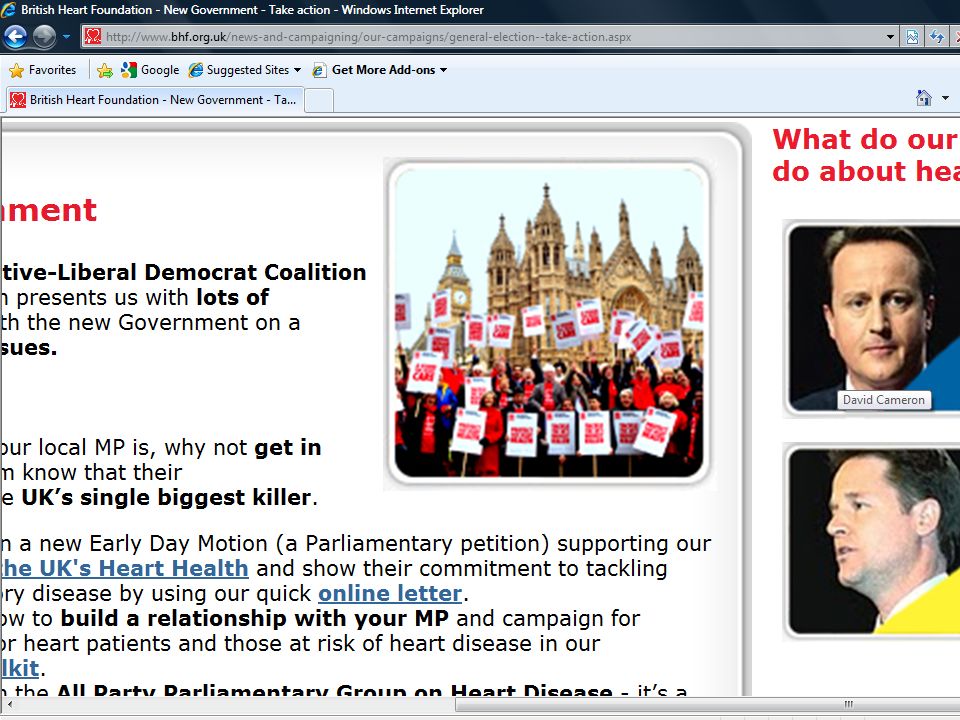960x720 pixels.
Task: Open the Favorites star button
Action: coord(43,70)
